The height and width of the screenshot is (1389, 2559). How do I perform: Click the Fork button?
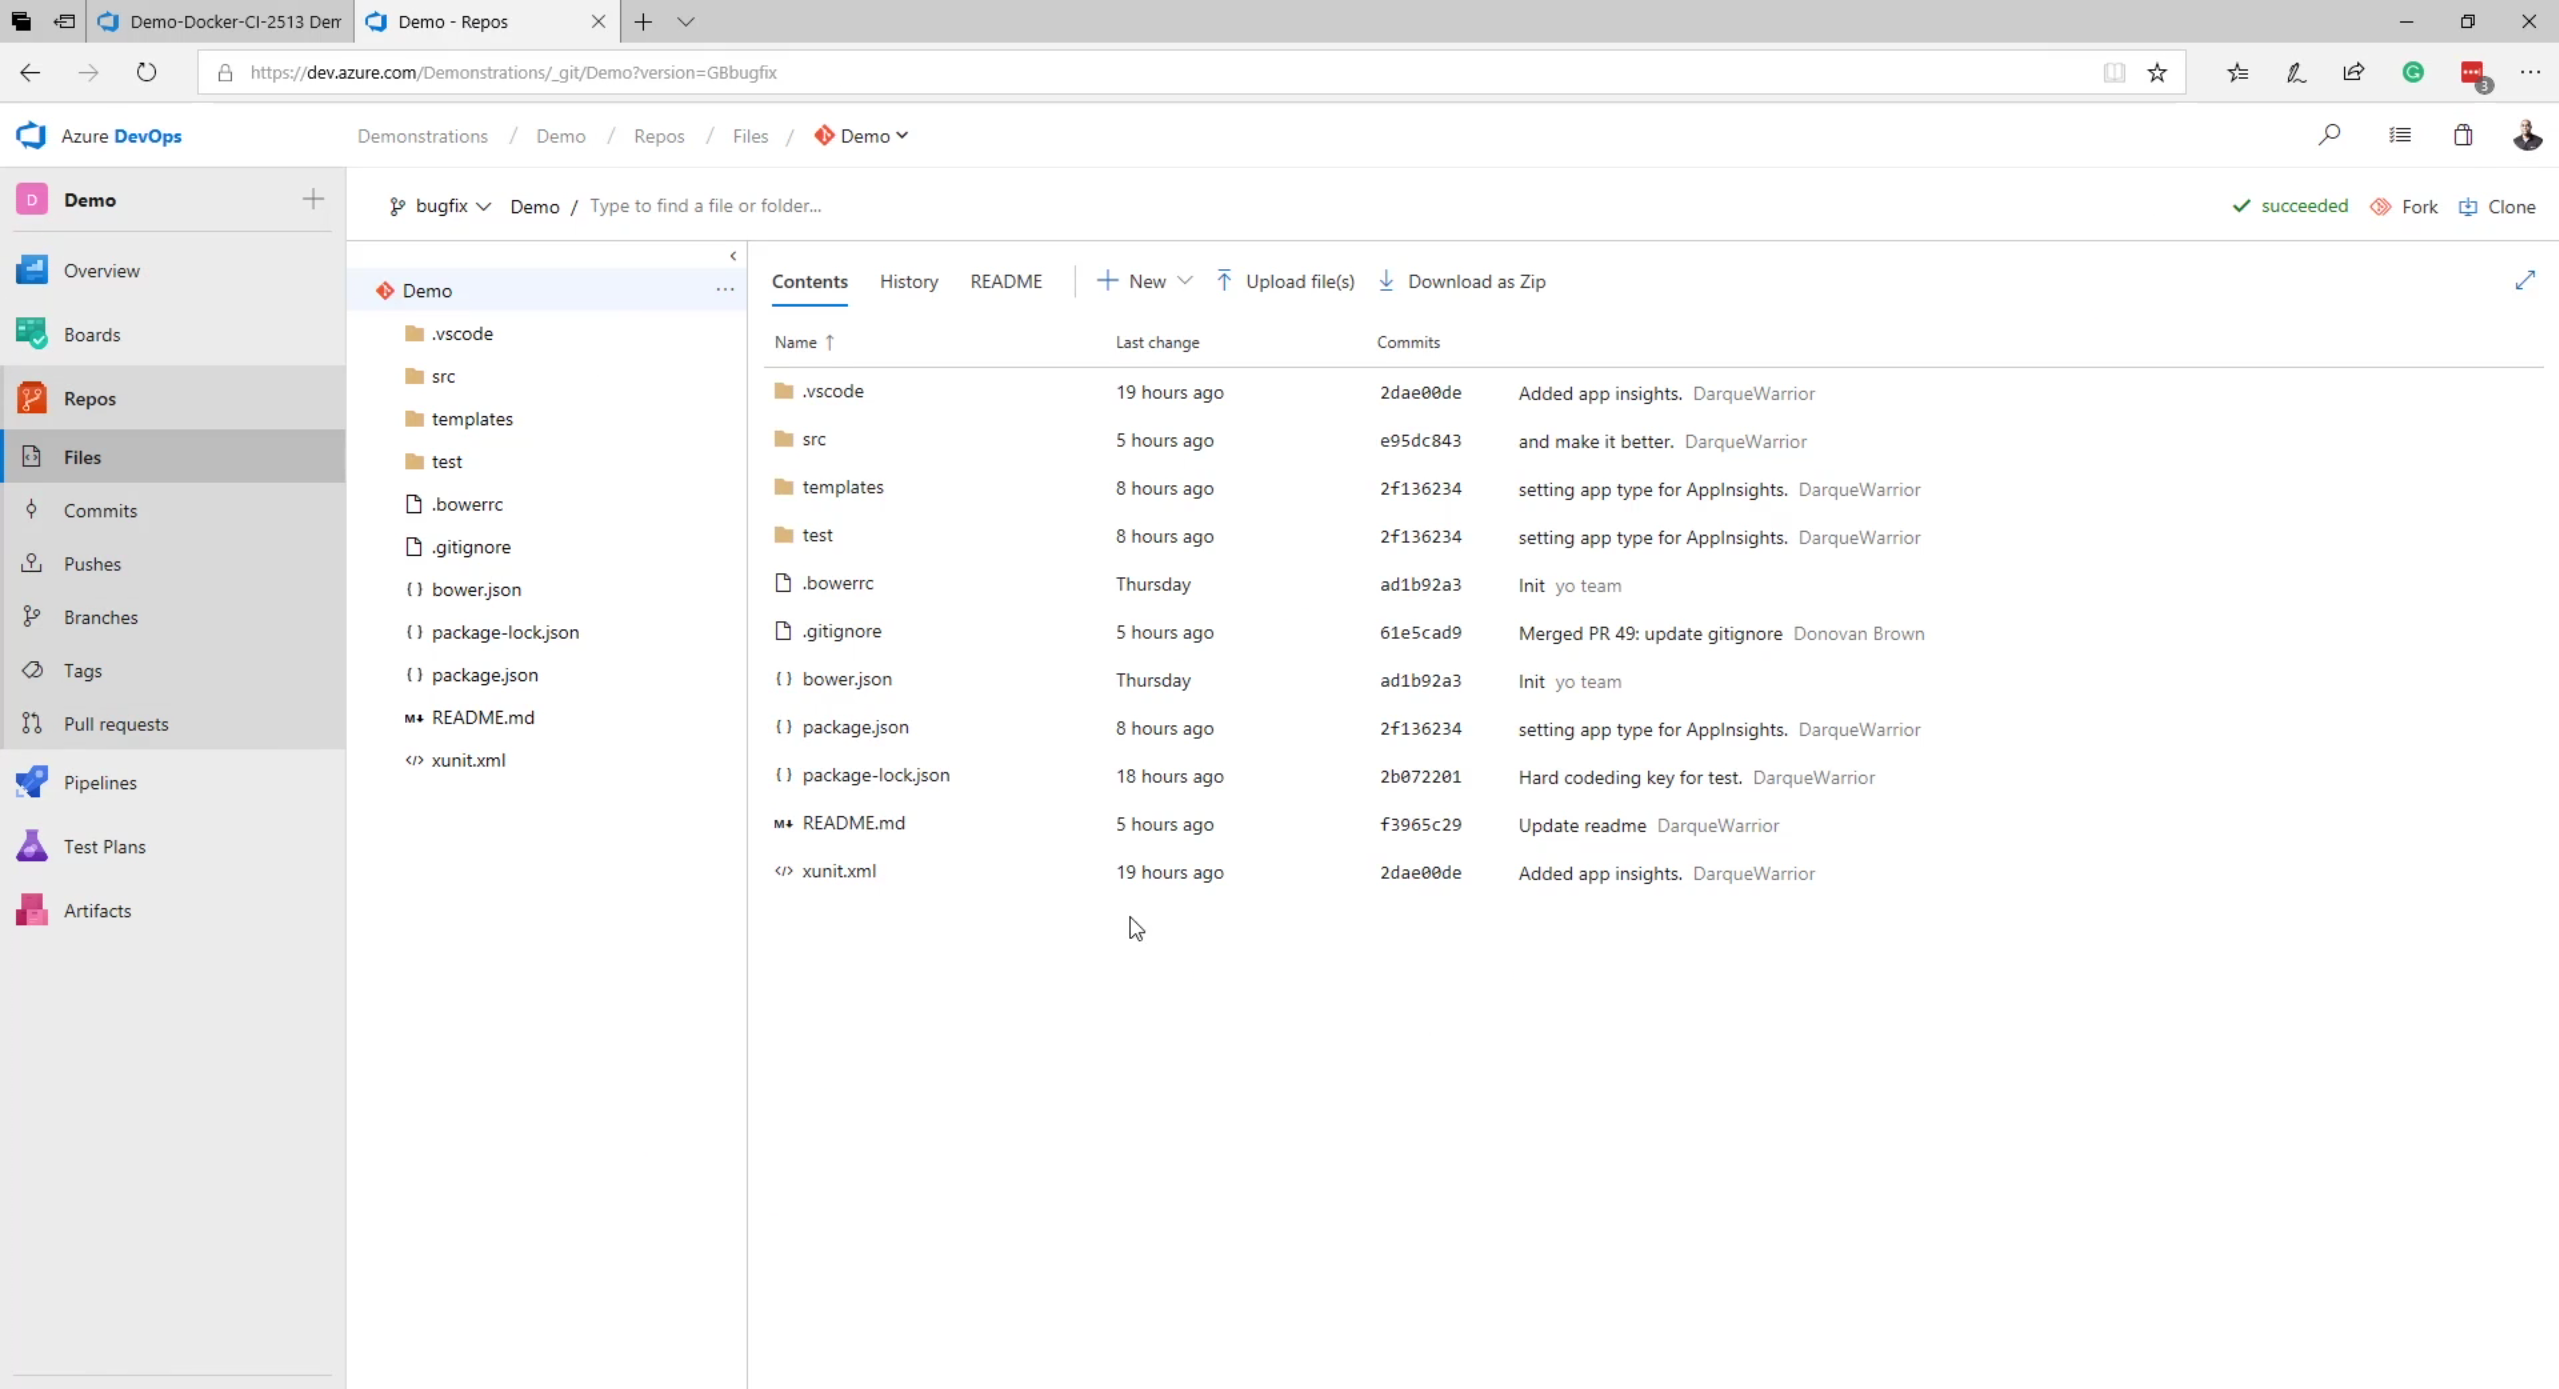[x=2404, y=207]
